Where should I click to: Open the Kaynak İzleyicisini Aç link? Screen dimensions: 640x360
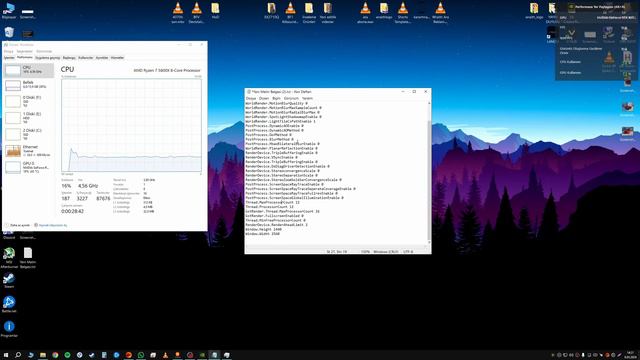[51, 225]
